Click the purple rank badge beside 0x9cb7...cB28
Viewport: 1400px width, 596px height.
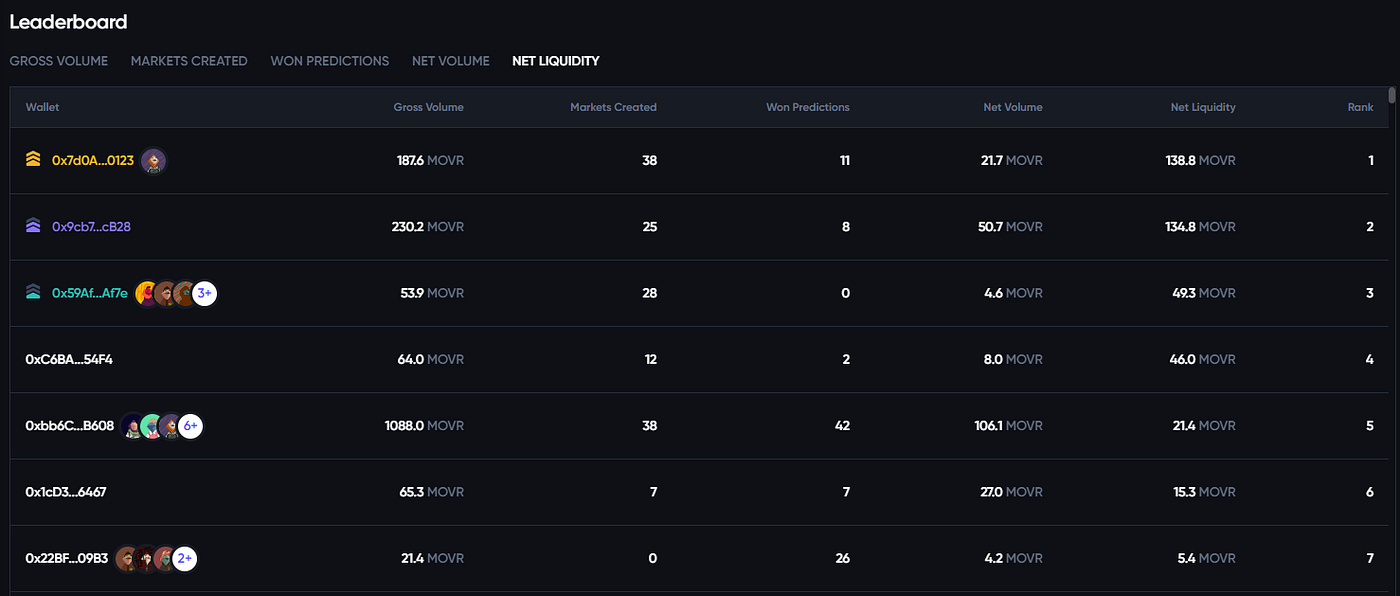(x=33, y=227)
